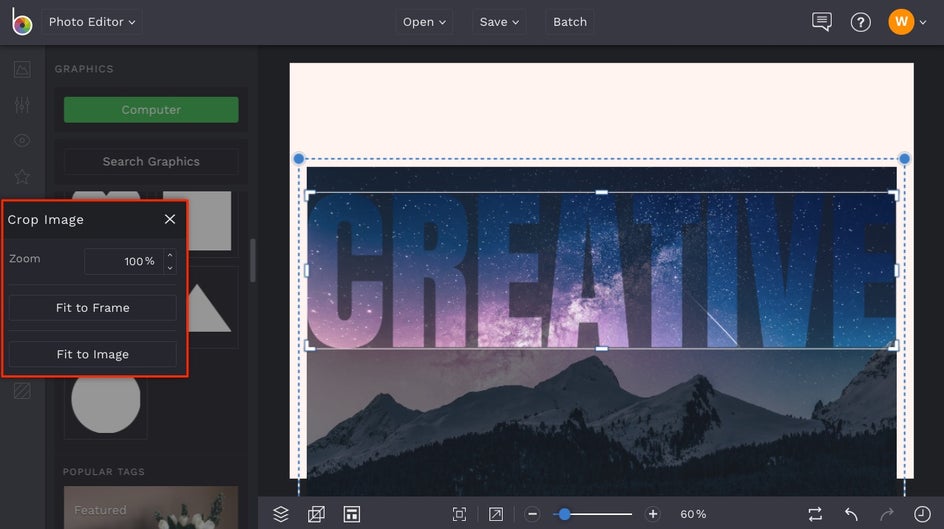Image resolution: width=944 pixels, height=529 pixels.
Task: Click Fit to Frame button
Action: tap(93, 308)
